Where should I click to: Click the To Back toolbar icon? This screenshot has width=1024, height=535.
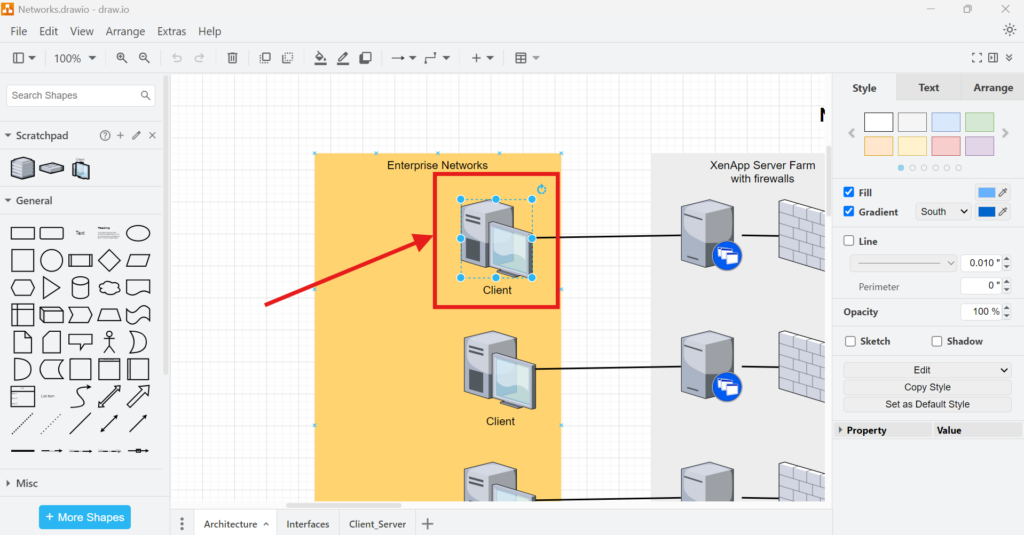point(287,58)
